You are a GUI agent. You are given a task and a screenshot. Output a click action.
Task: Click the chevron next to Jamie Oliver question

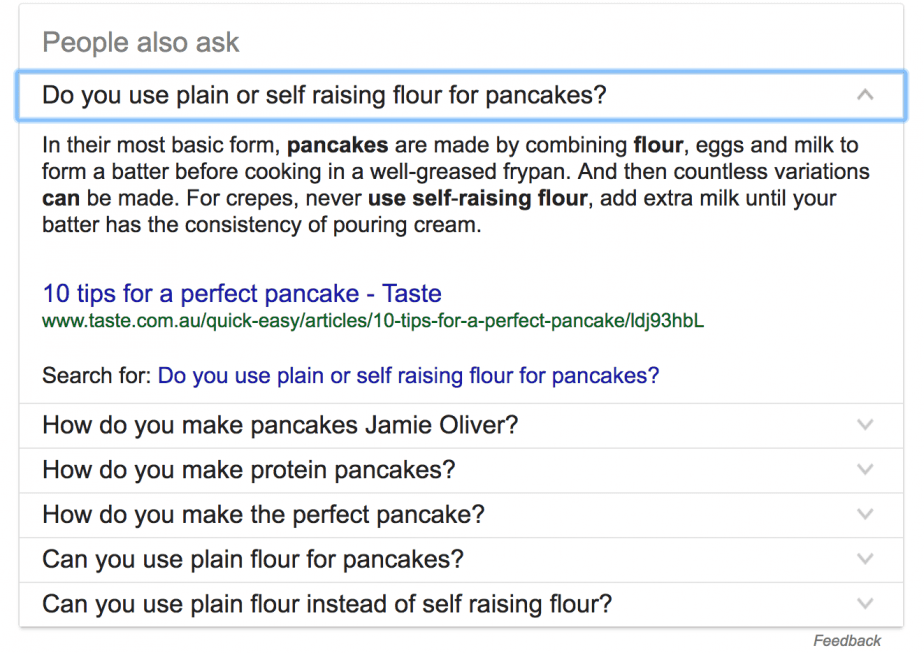point(864,425)
